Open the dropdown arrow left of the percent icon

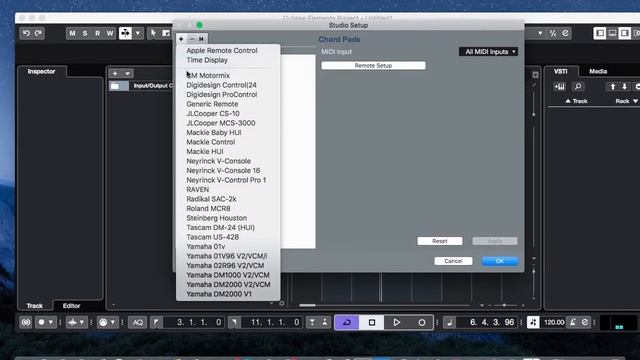click(540, 33)
